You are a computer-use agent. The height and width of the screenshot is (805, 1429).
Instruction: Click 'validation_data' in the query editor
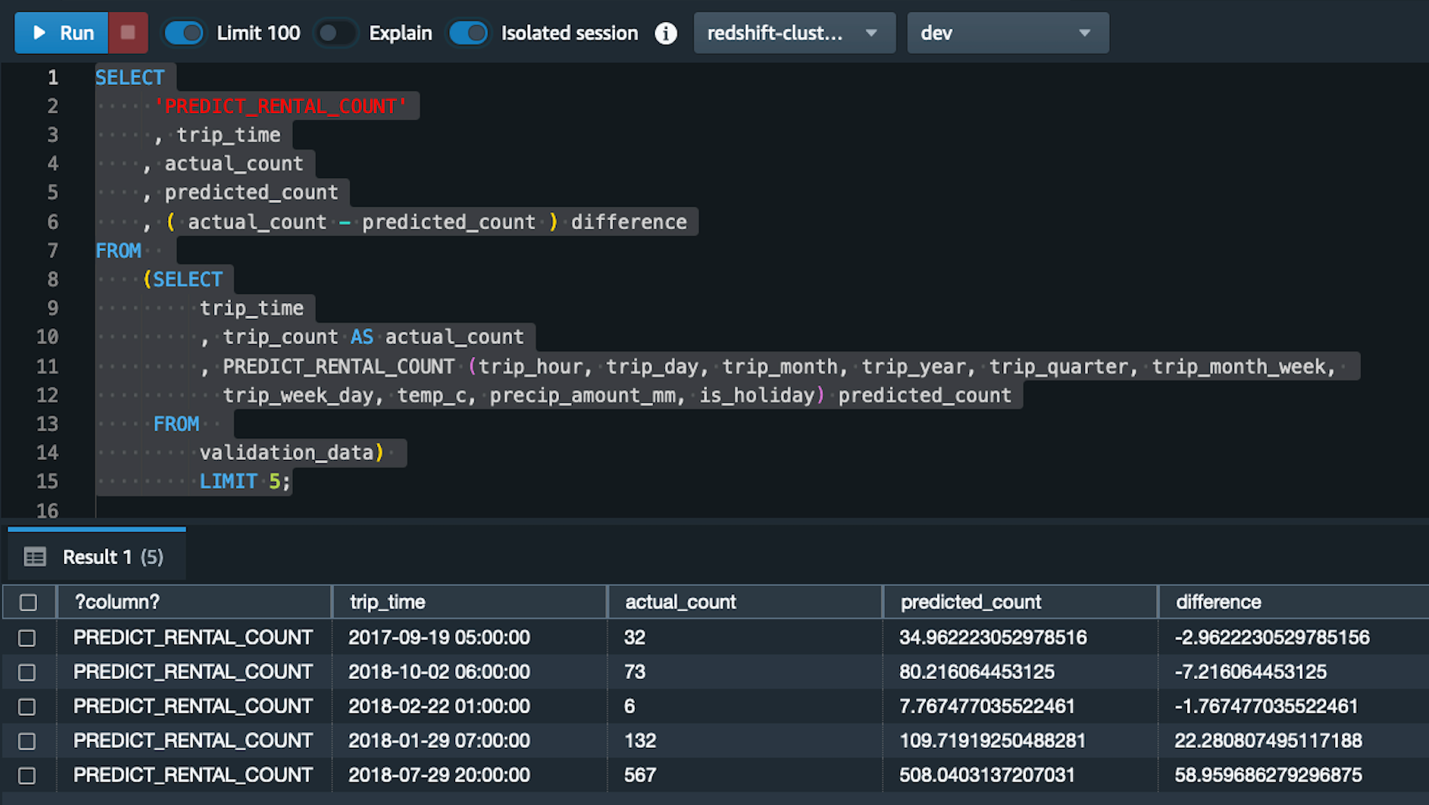coord(287,452)
